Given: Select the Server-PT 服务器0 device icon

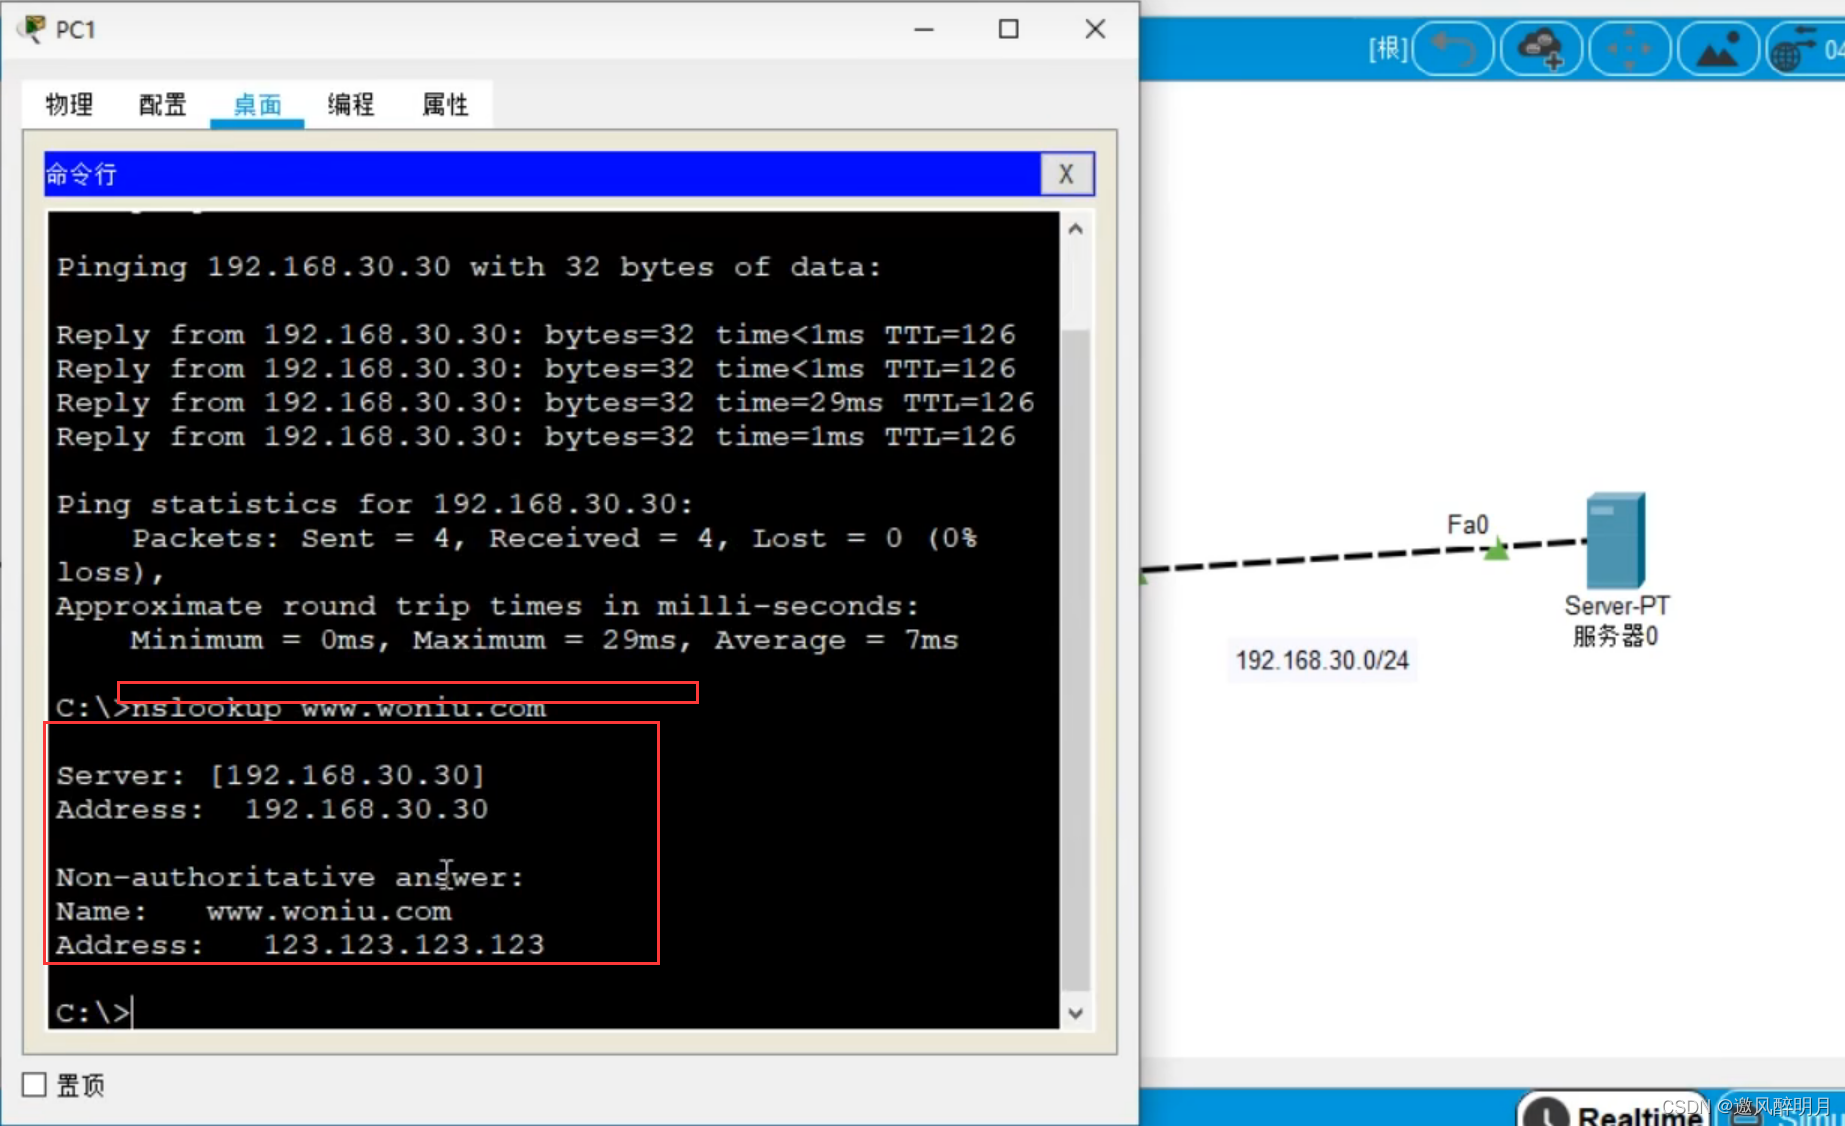Looking at the screenshot, I should point(1614,541).
